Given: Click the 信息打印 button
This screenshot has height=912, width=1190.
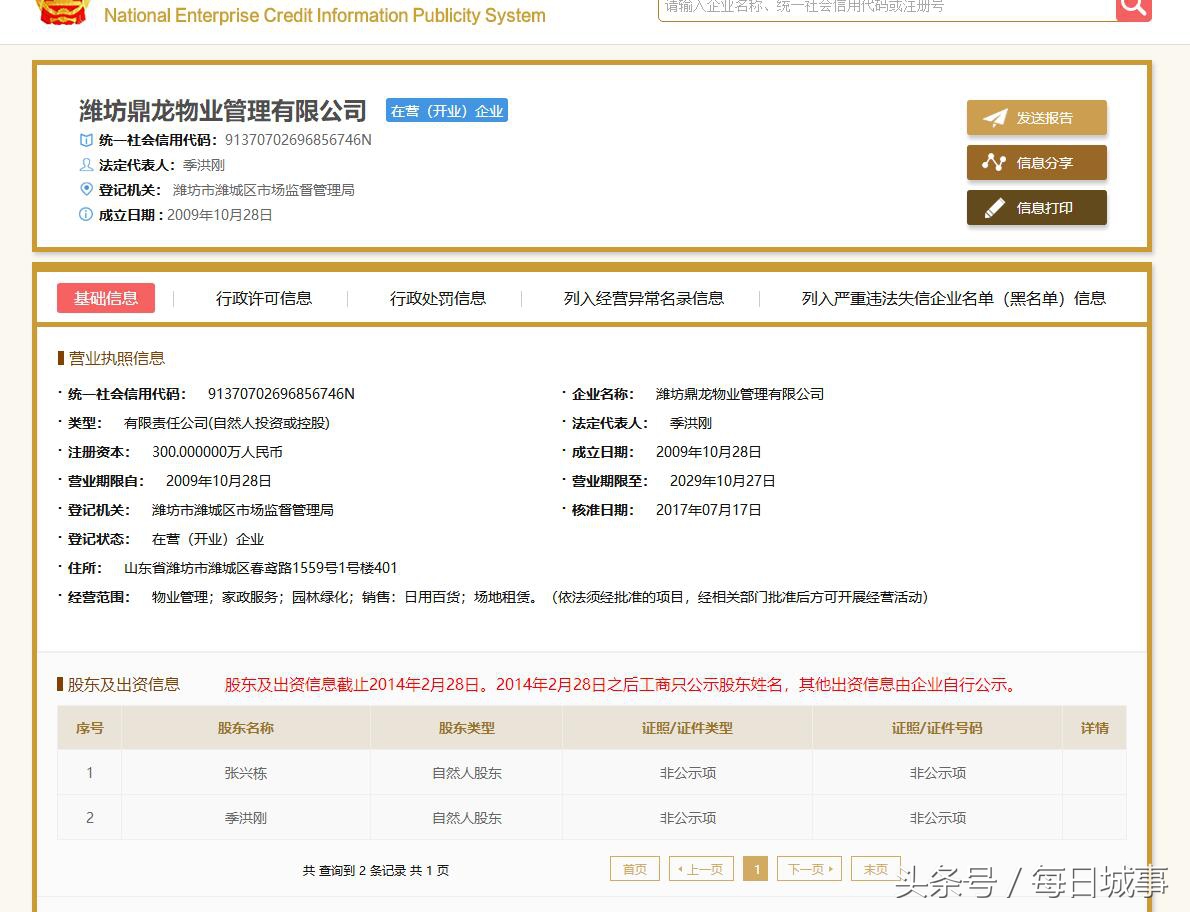Looking at the screenshot, I should [1037, 207].
